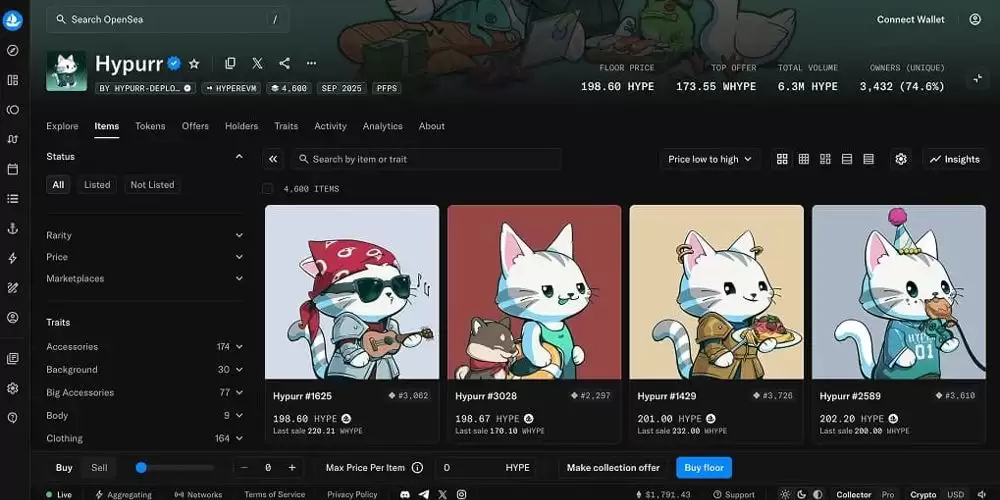Expand the Price filter

click(145, 257)
